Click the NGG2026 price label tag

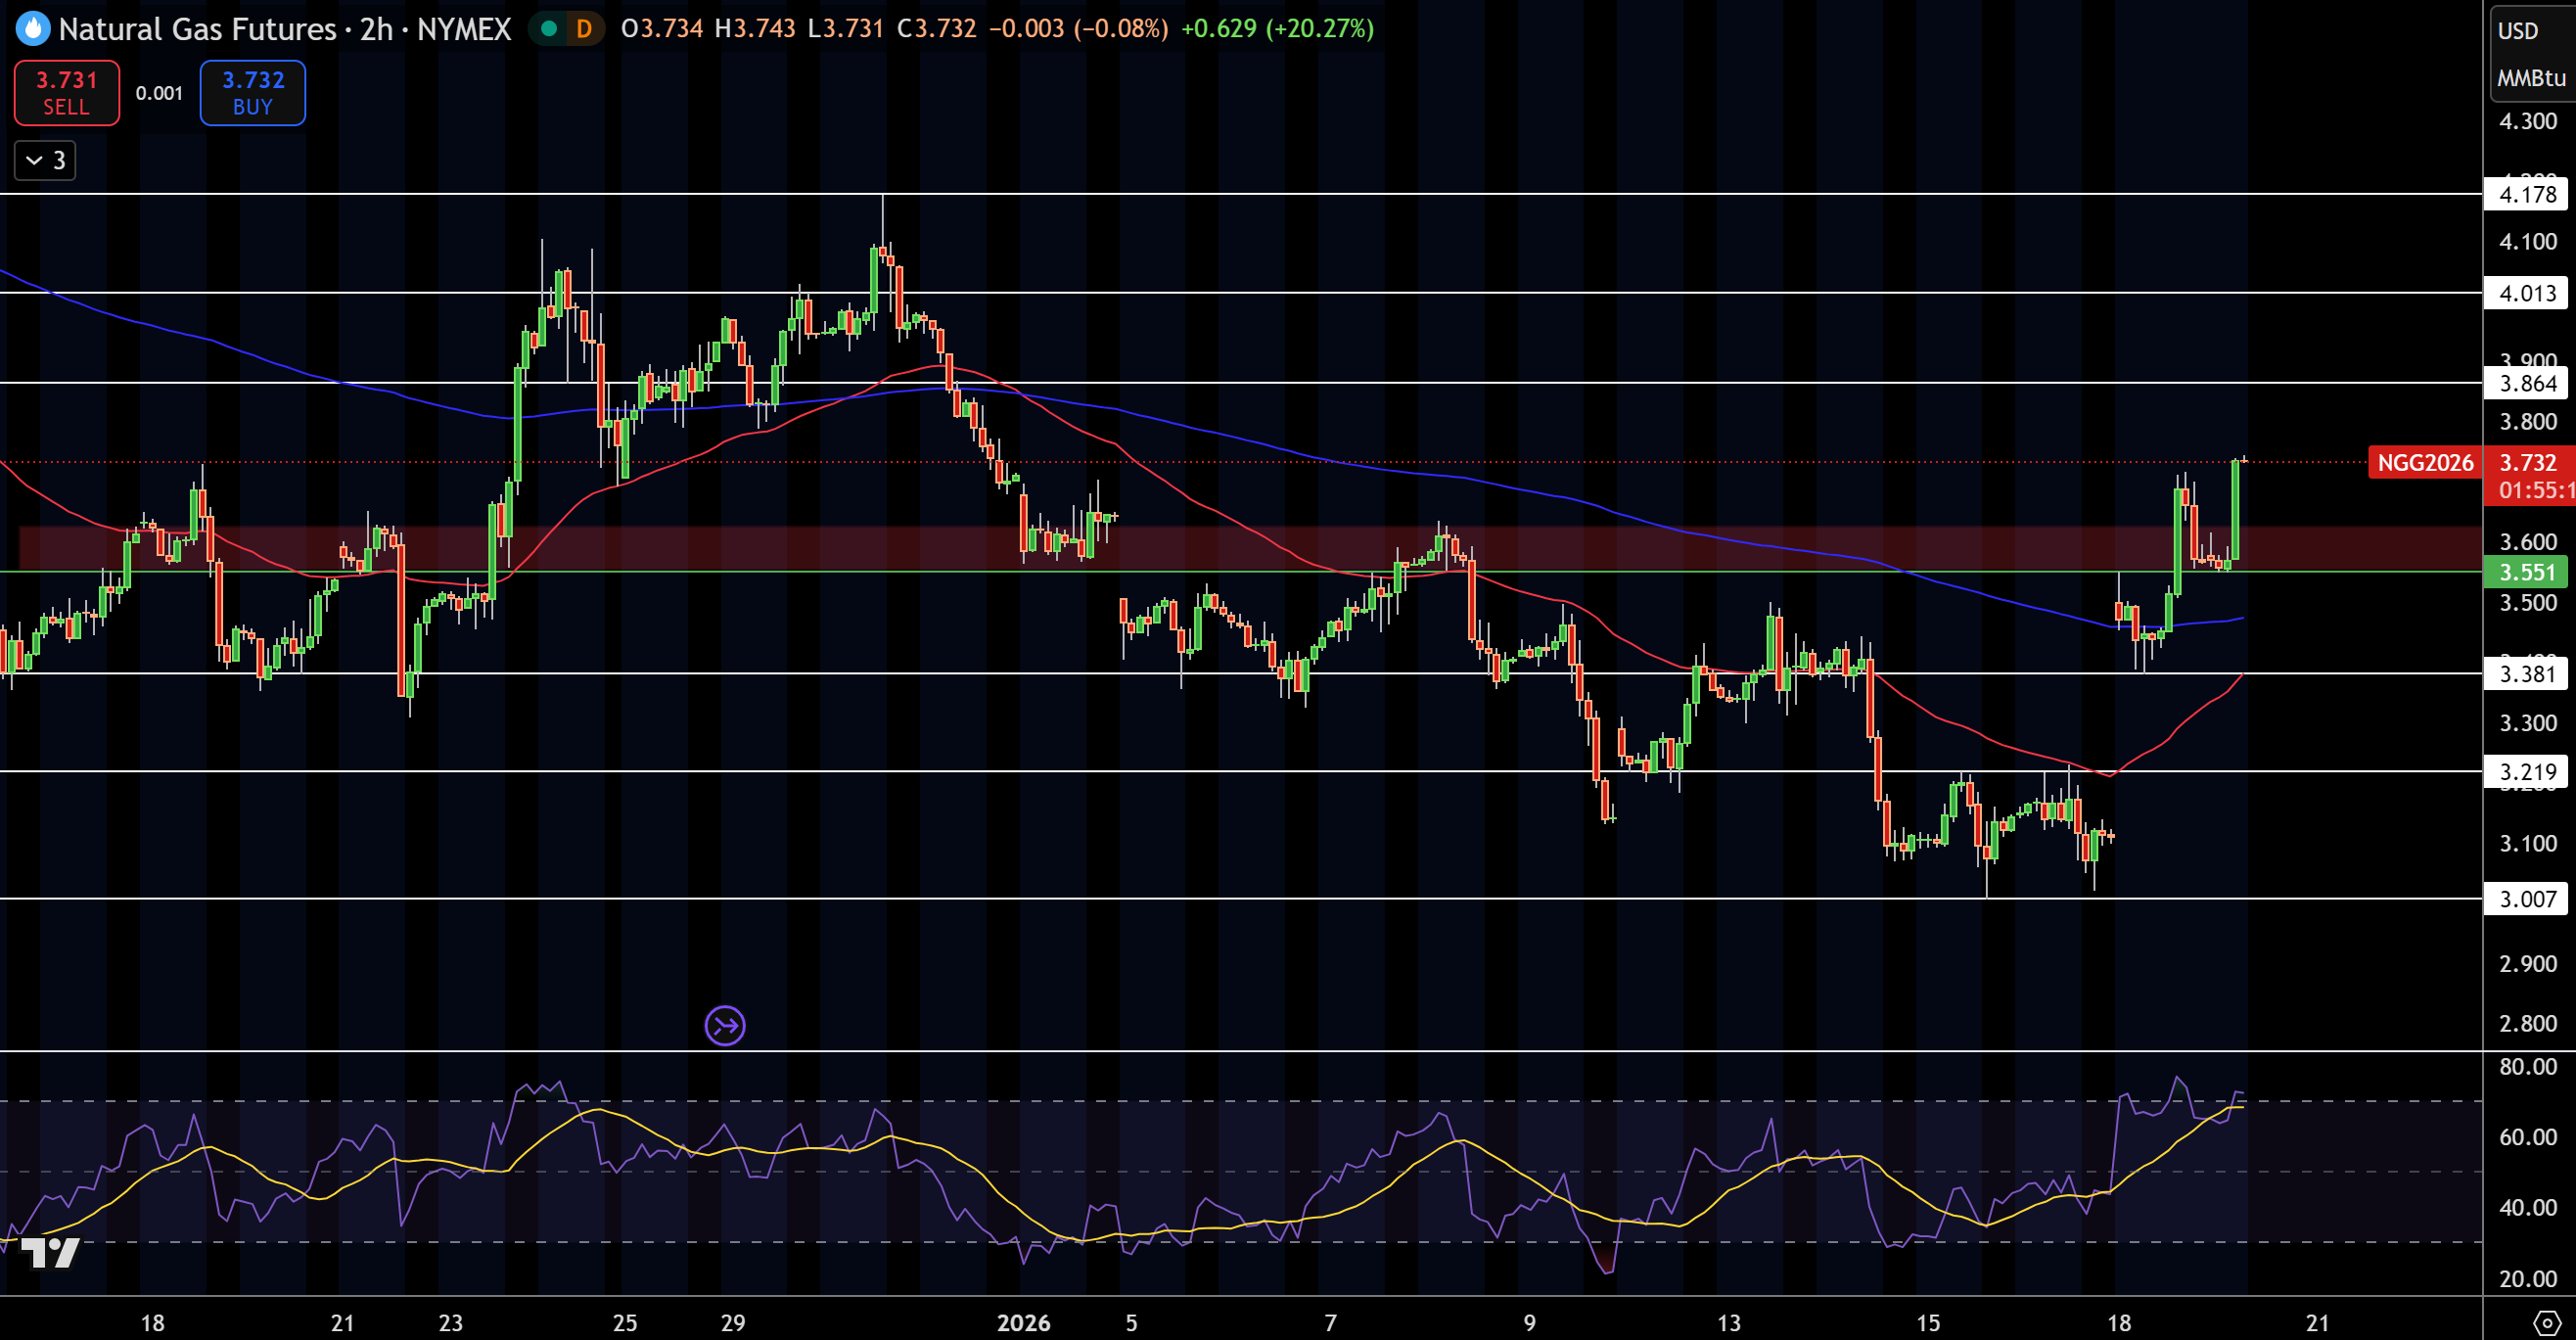(2425, 462)
